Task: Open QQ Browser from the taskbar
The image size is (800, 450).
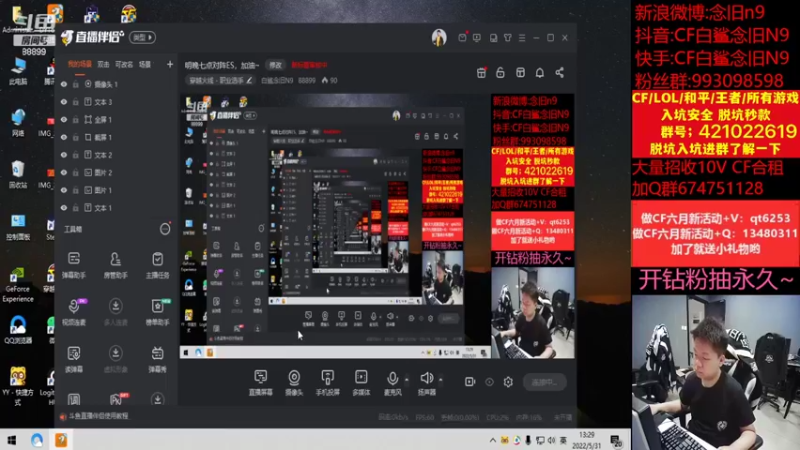Action: pyautogui.click(x=37, y=440)
